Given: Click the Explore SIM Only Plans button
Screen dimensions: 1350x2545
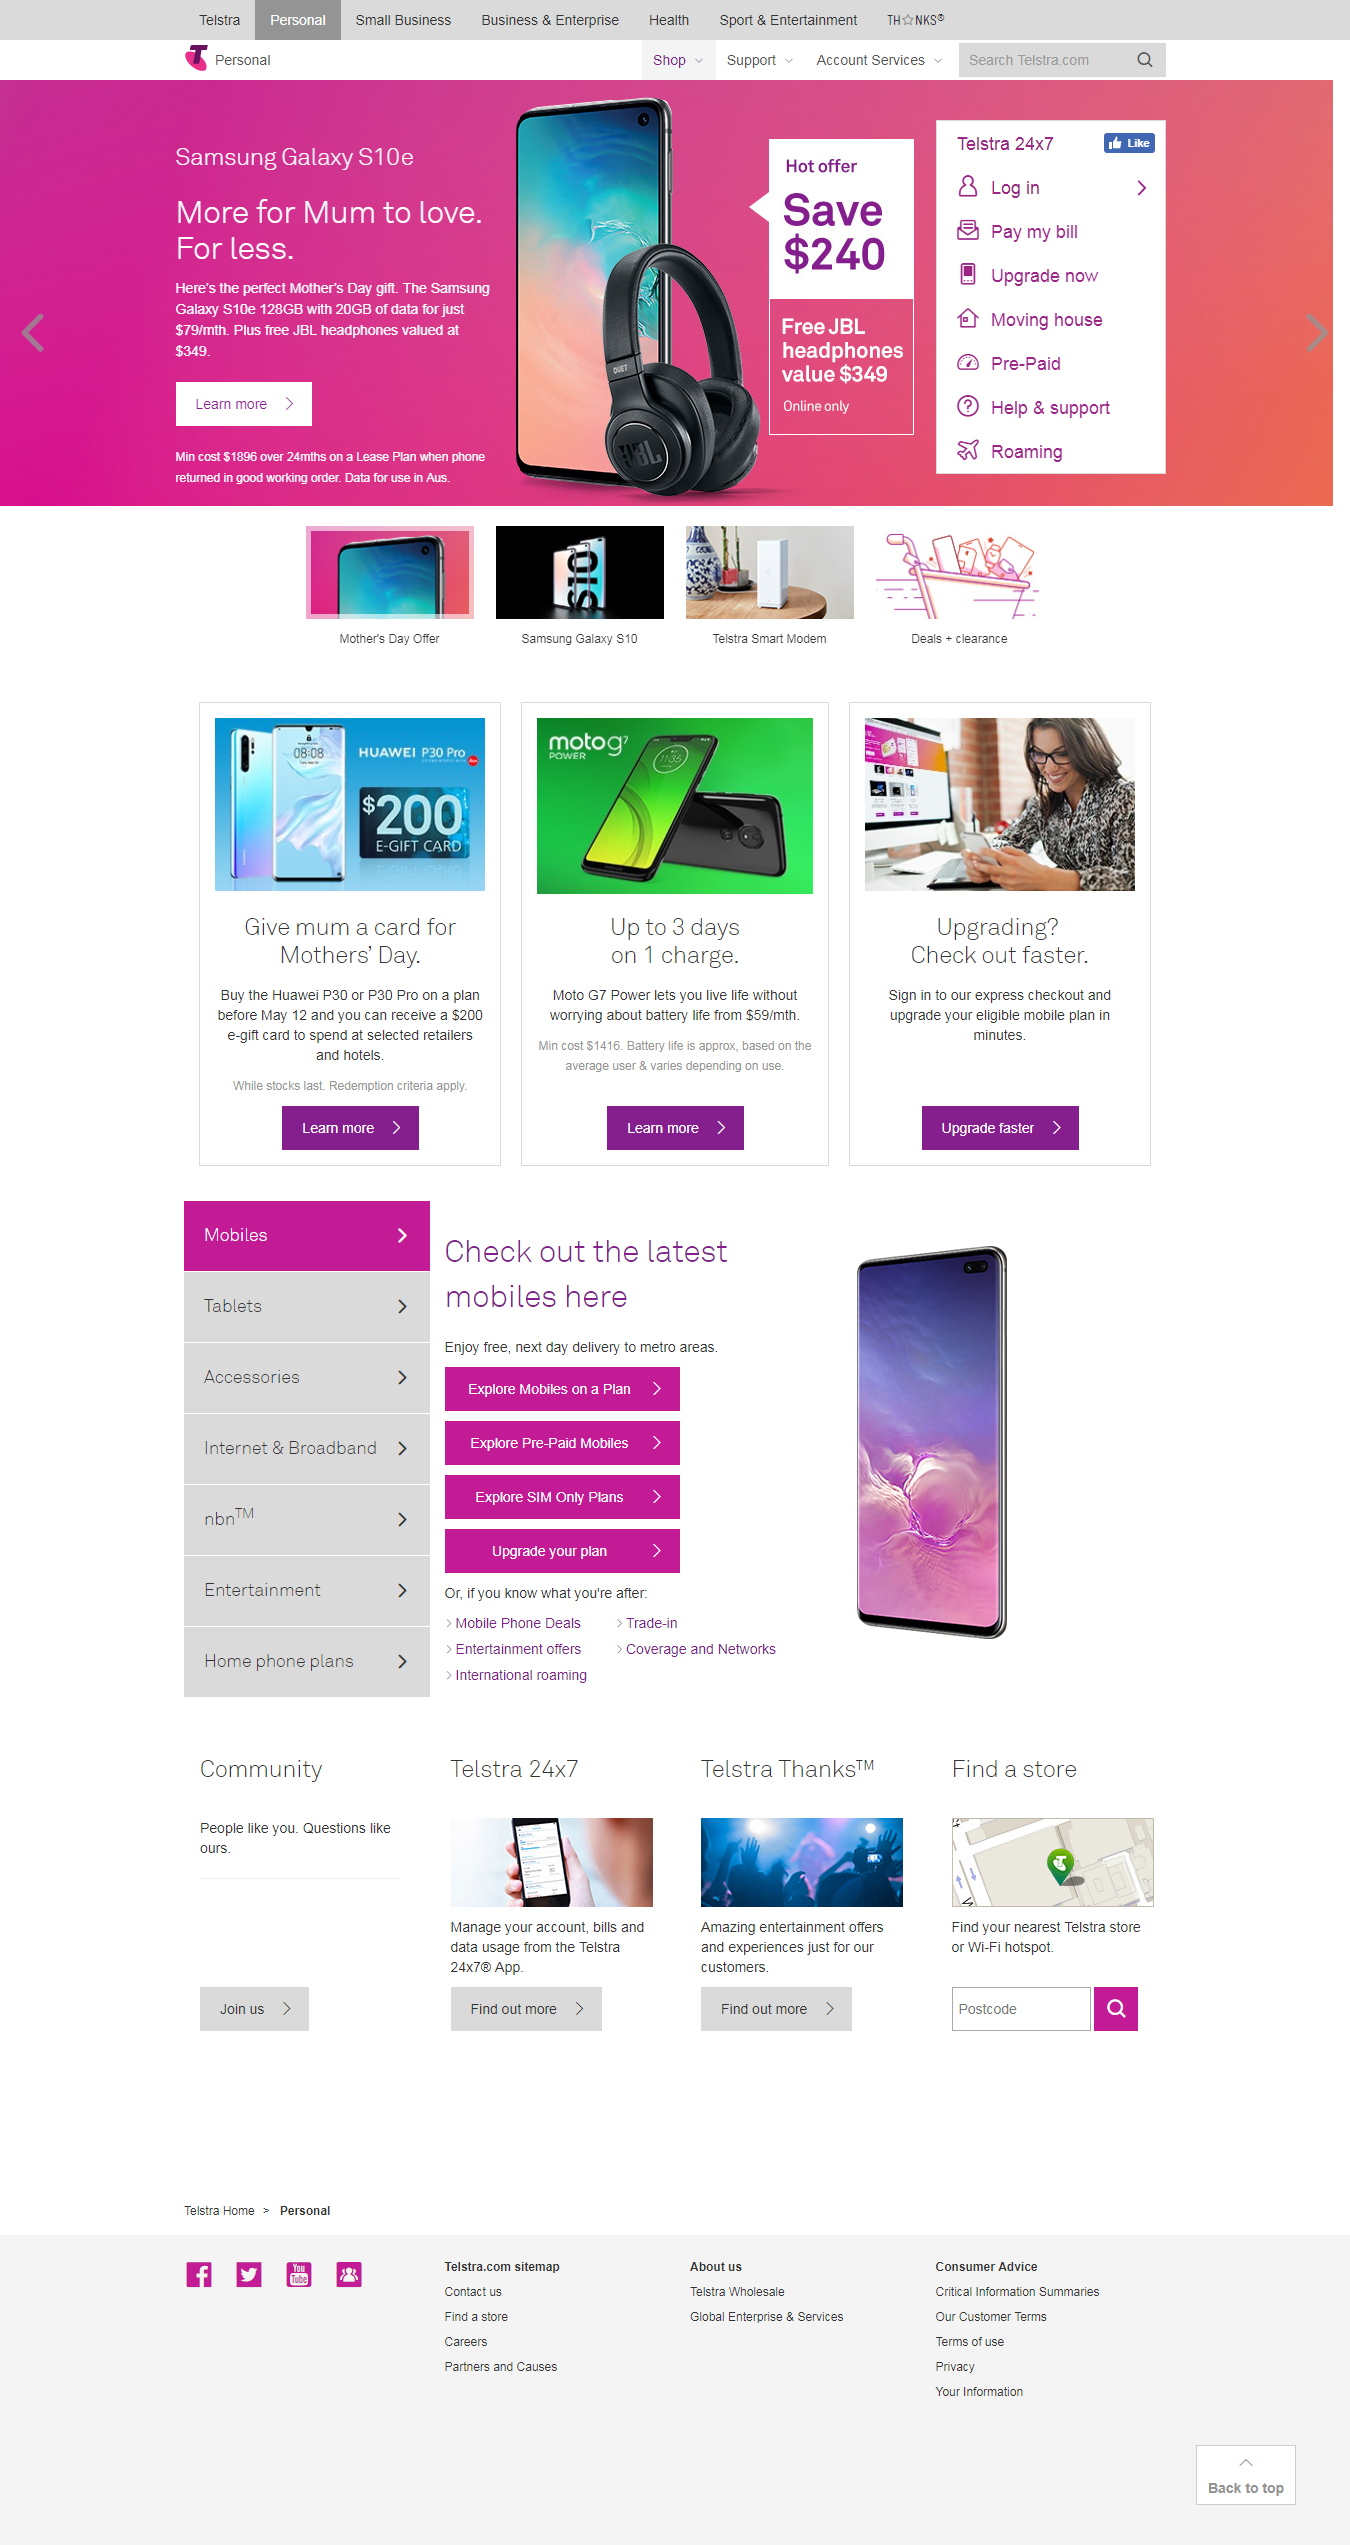Looking at the screenshot, I should click(562, 1497).
